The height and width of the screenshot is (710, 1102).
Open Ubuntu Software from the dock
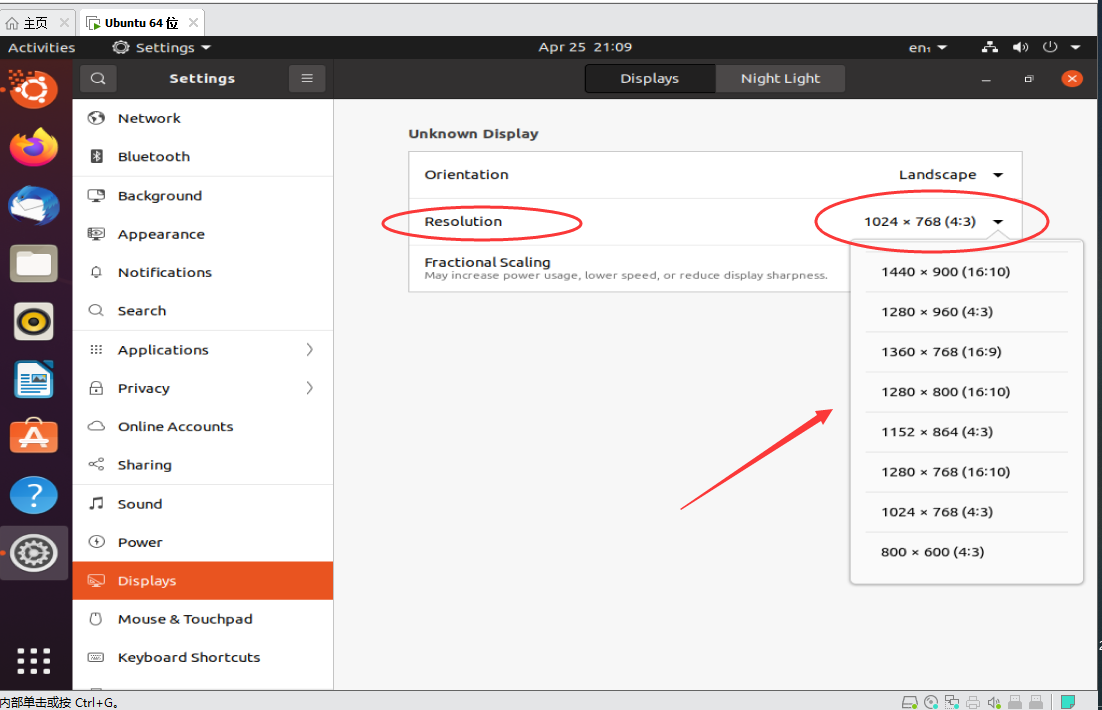coord(36,436)
